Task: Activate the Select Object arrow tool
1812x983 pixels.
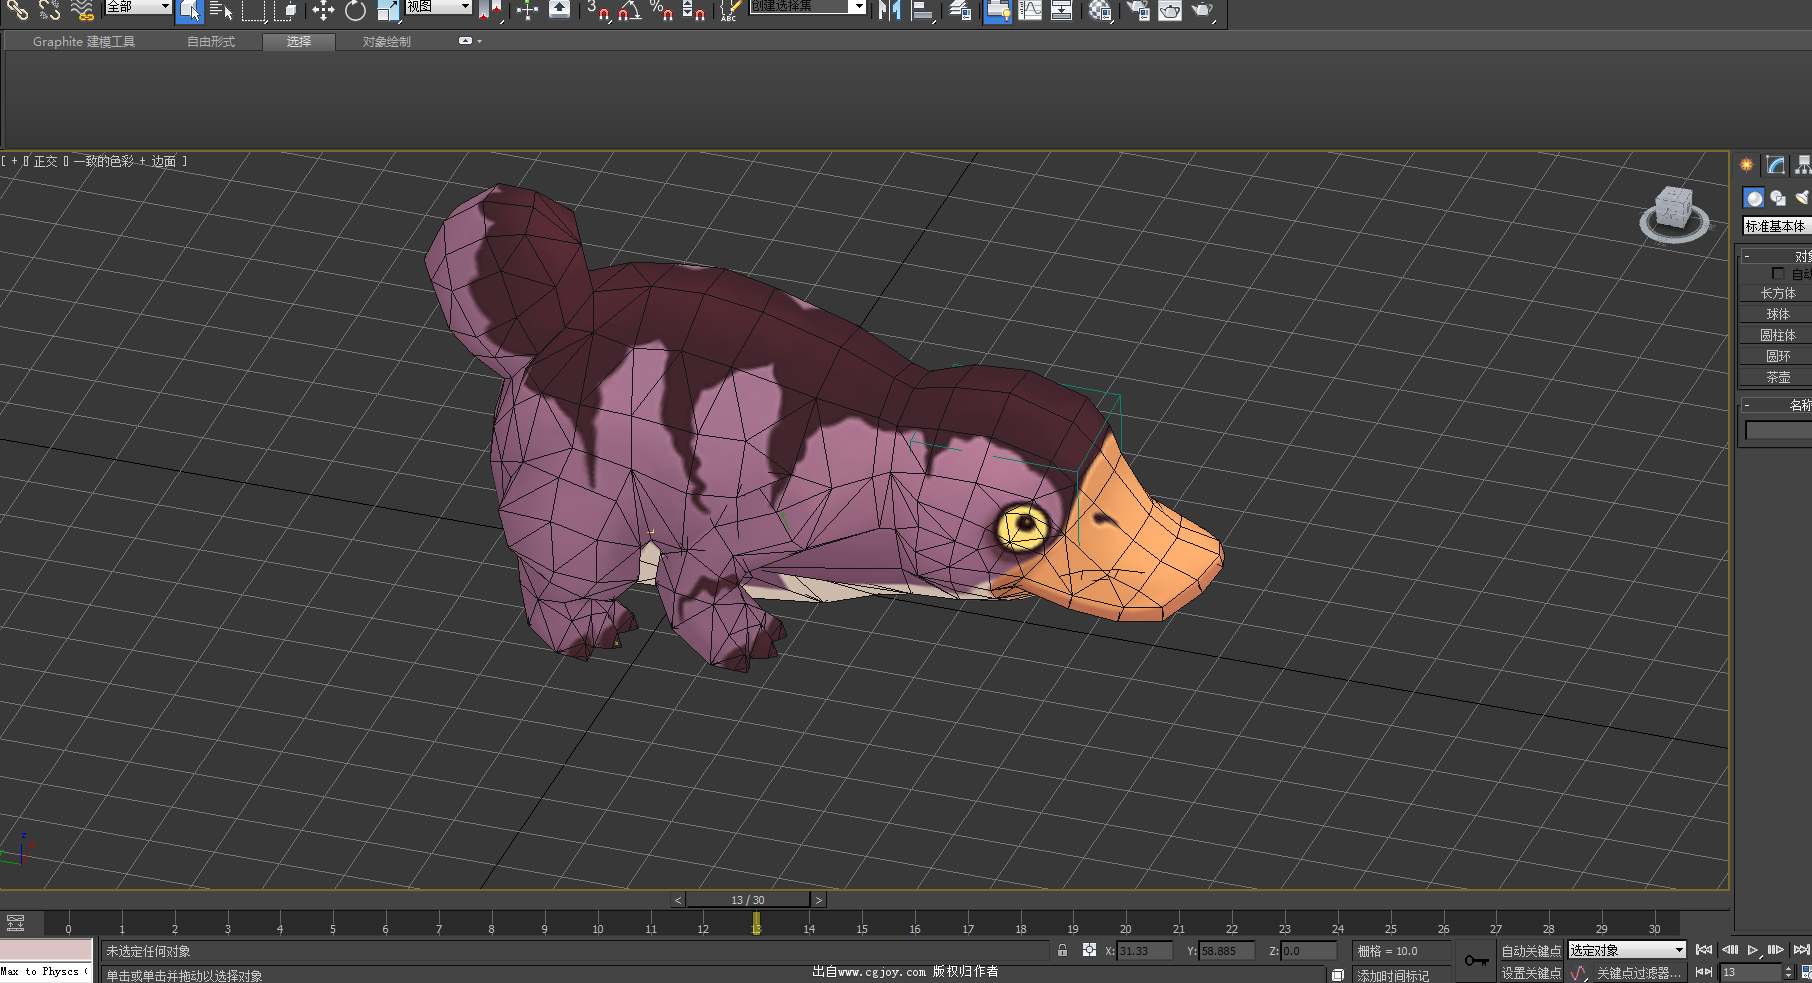Action: pos(189,10)
